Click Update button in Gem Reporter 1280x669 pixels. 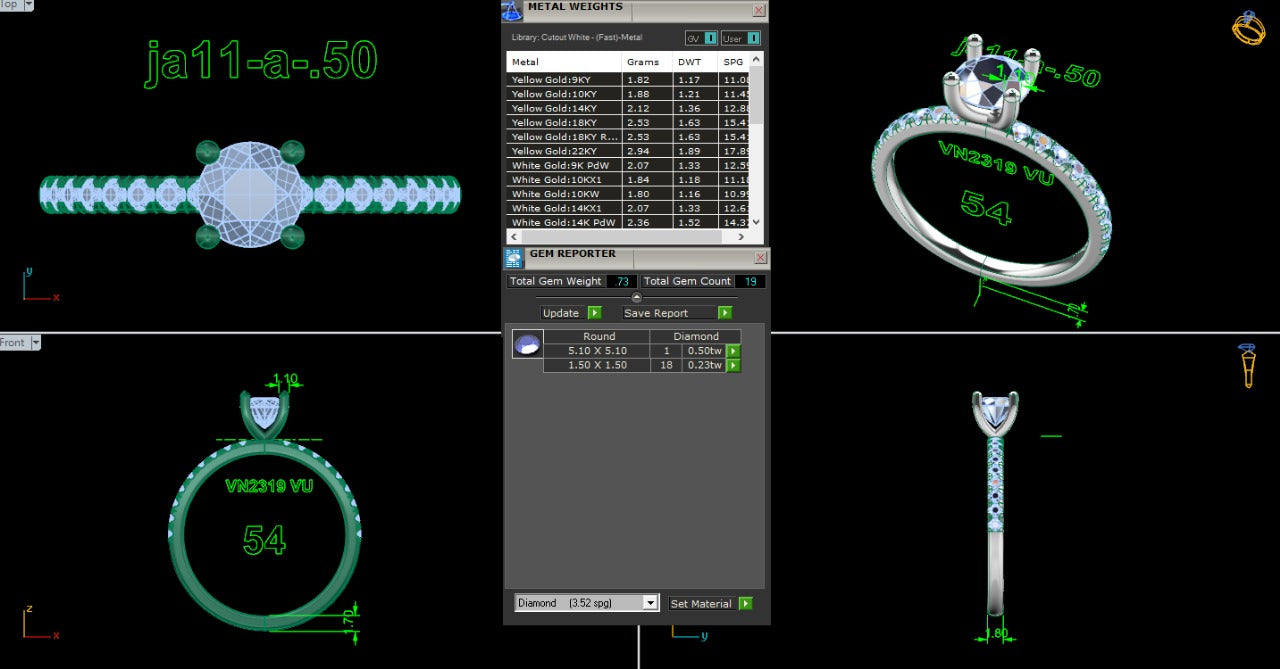[561, 313]
